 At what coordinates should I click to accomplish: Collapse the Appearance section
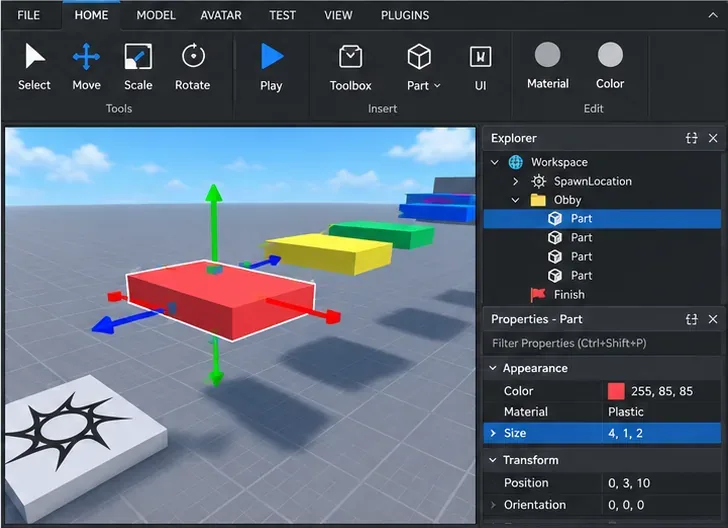pos(493,368)
